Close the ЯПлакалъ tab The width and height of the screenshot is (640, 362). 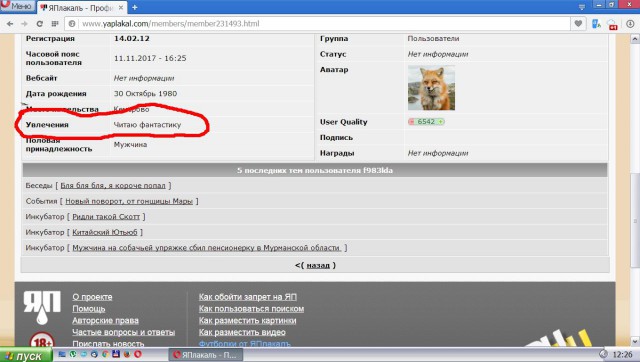(x=121, y=7)
